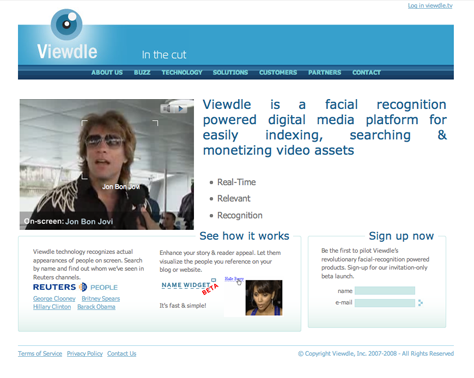Image resolution: width=474 pixels, height=378 pixels.
Task: Click the 'PEOPLE' label beside Reuters
Action: point(104,287)
